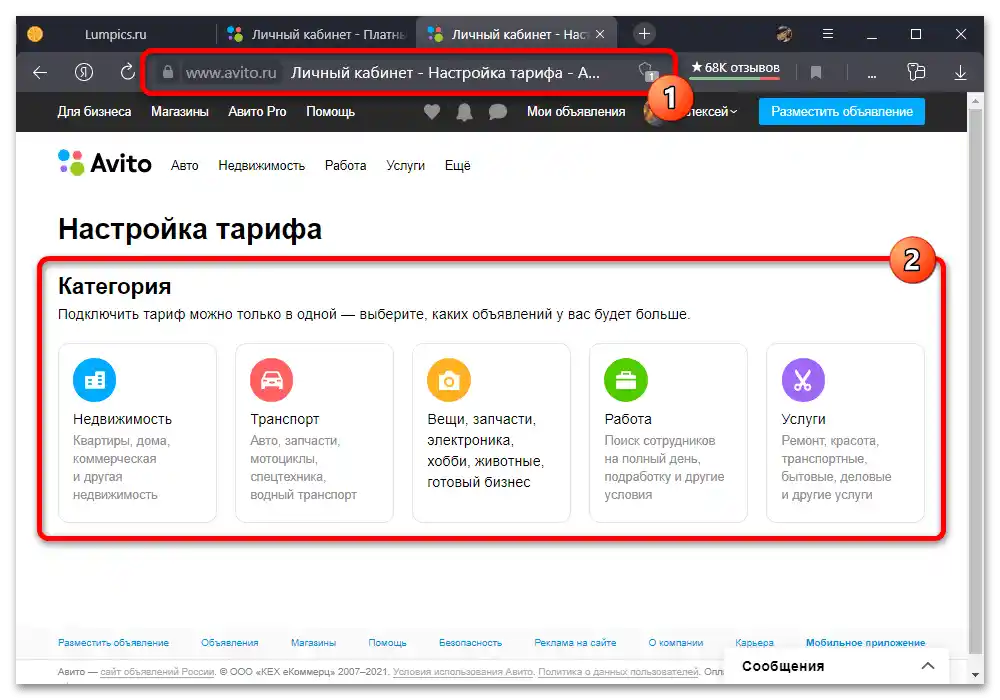The height and width of the screenshot is (700, 1000).
Task: Open сайт объявлений России footer link
Action: [x=157, y=671]
